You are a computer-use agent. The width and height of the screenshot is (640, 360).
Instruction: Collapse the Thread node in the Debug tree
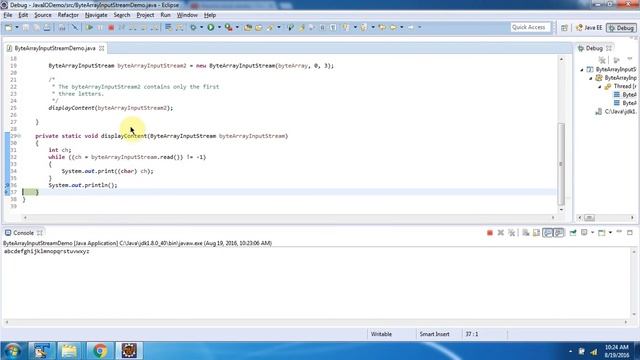click(600, 87)
